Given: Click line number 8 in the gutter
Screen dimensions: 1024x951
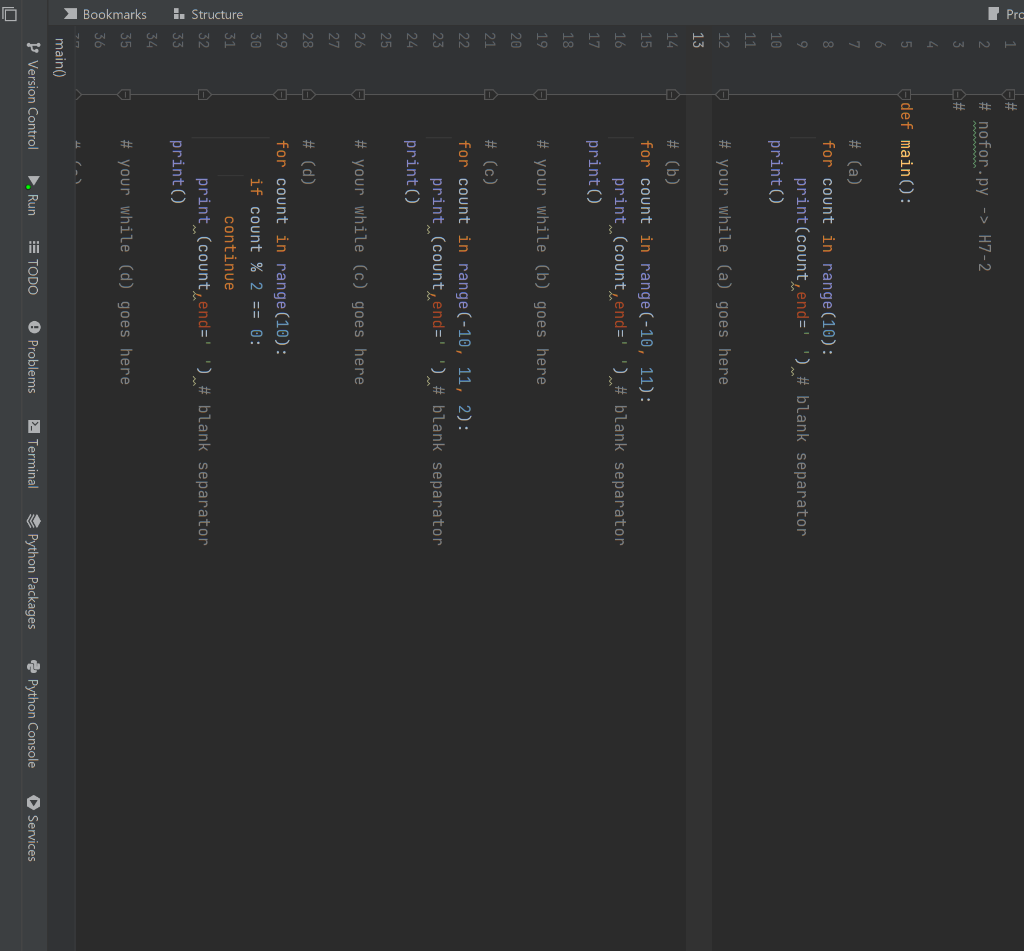Looking at the screenshot, I should (827, 44).
